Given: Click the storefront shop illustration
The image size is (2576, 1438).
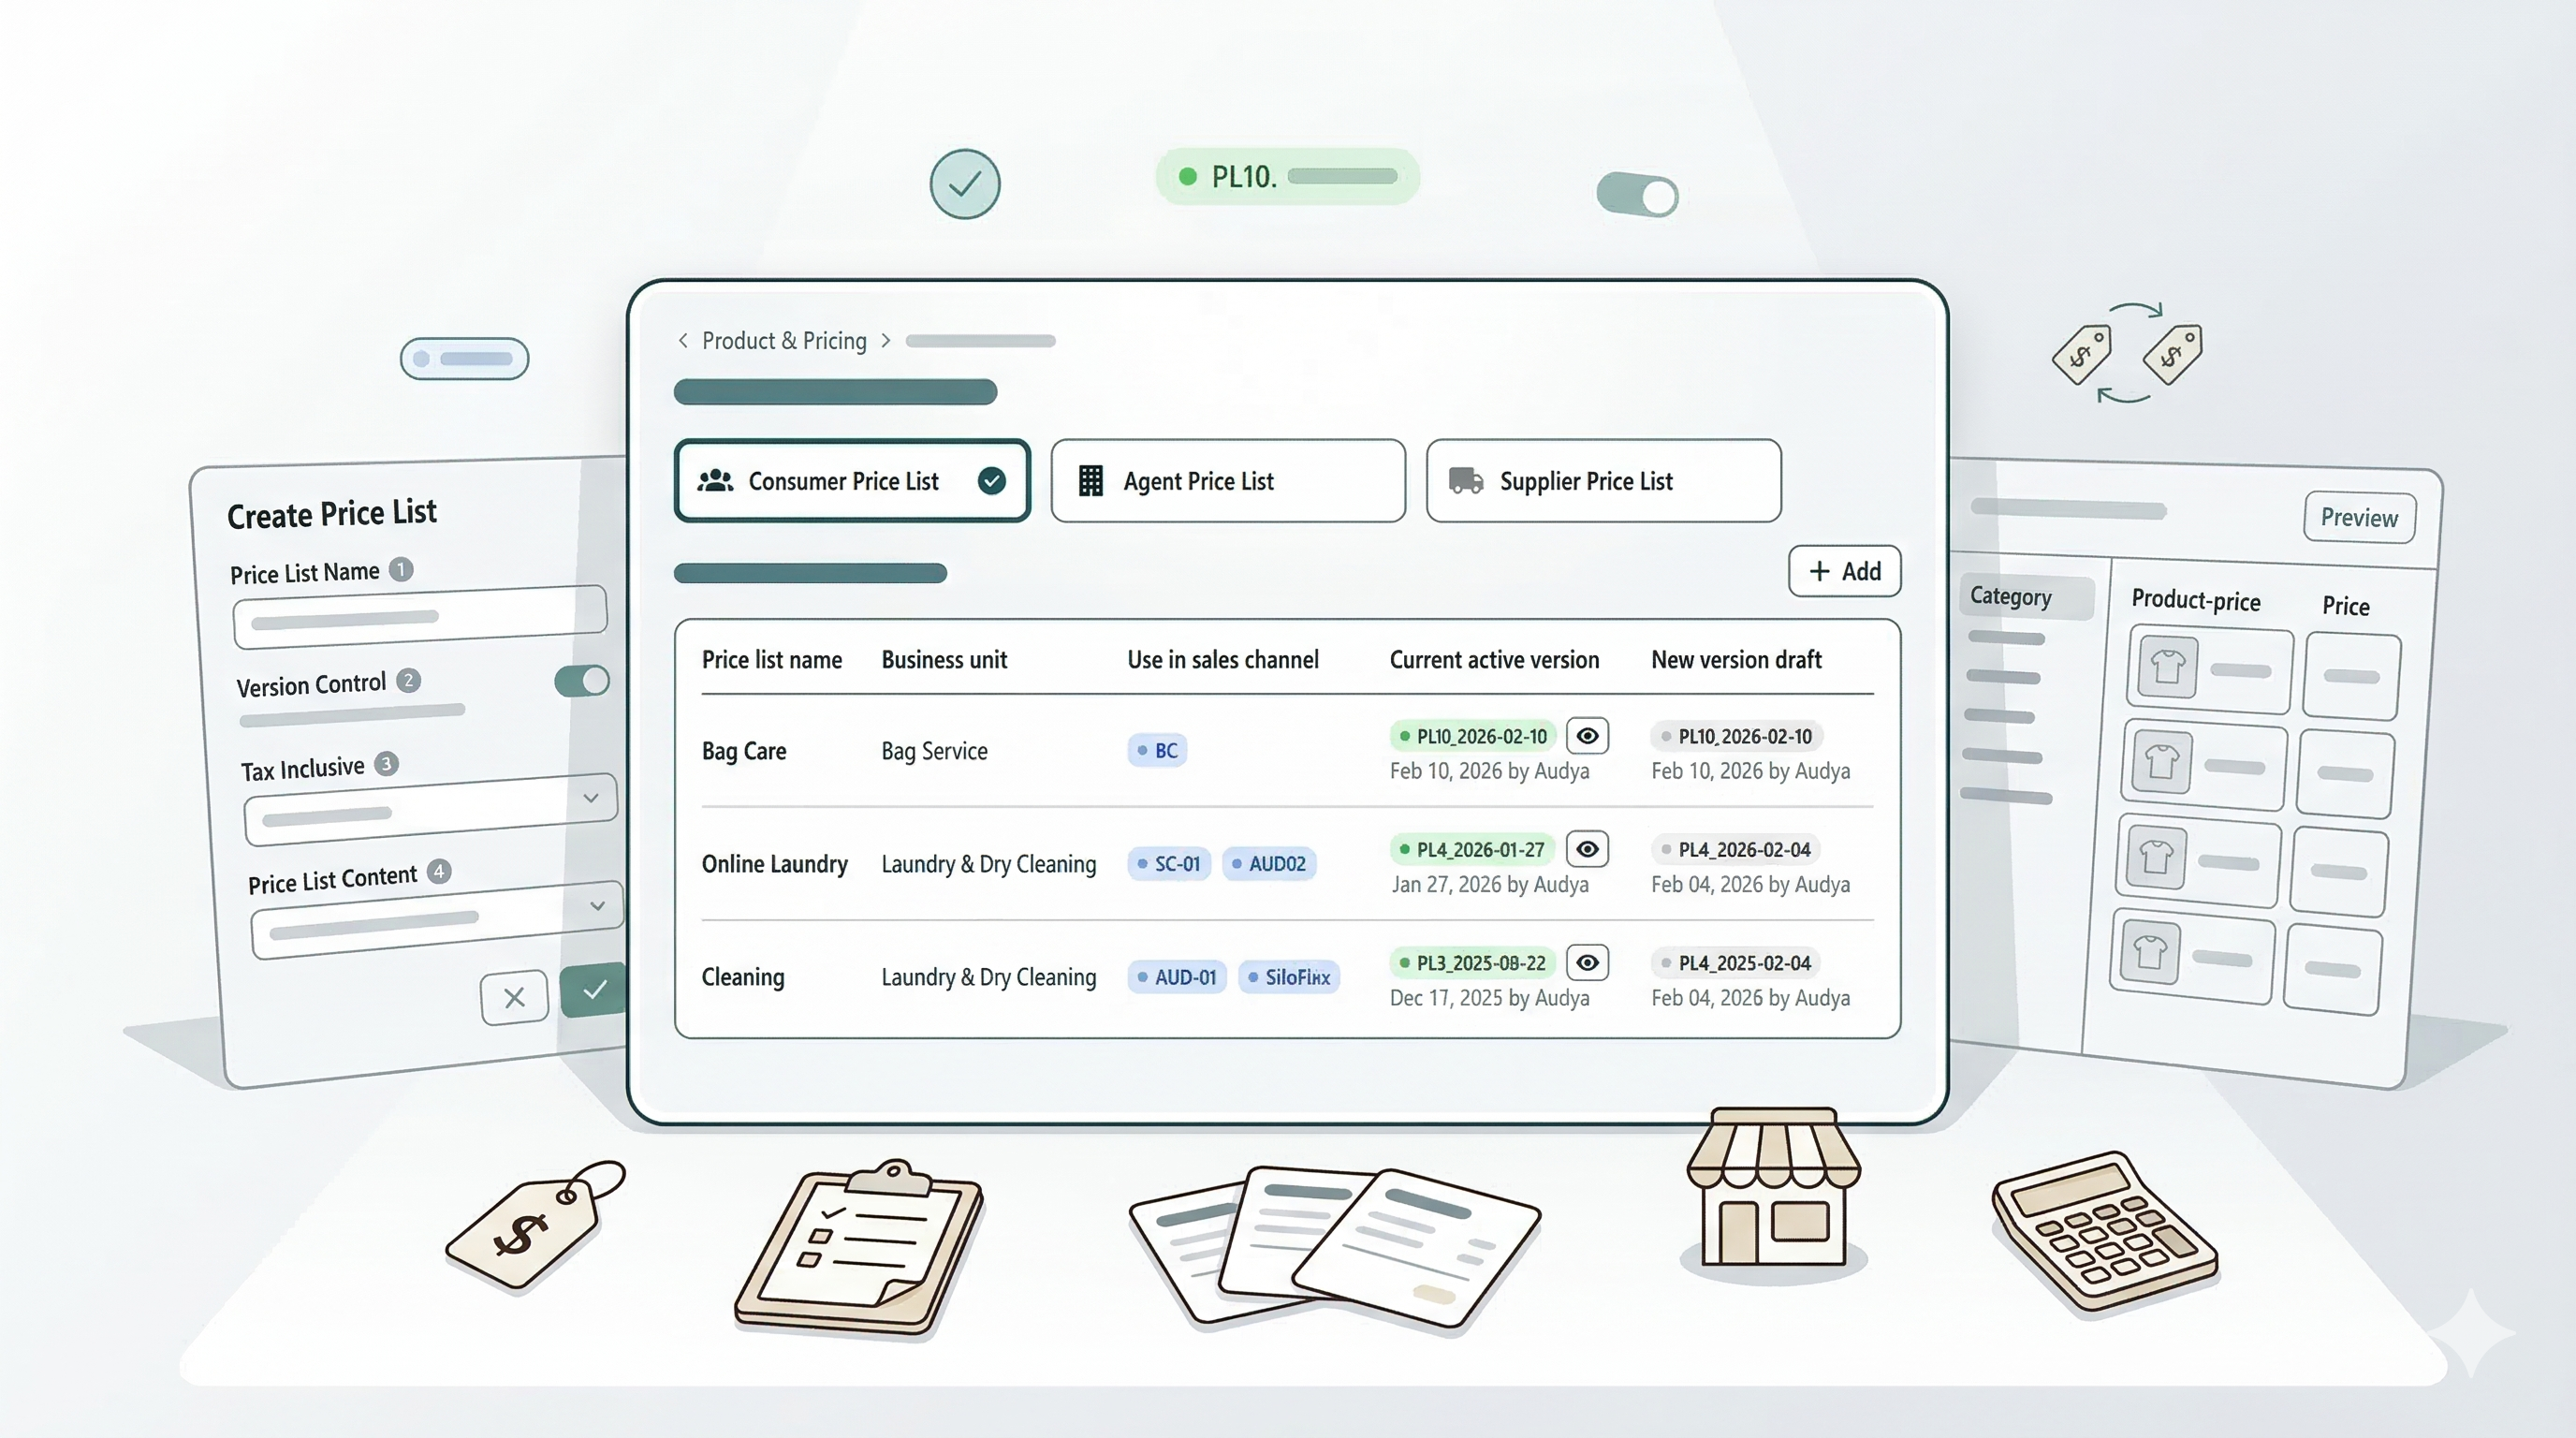Looking at the screenshot, I should coord(1774,1187).
